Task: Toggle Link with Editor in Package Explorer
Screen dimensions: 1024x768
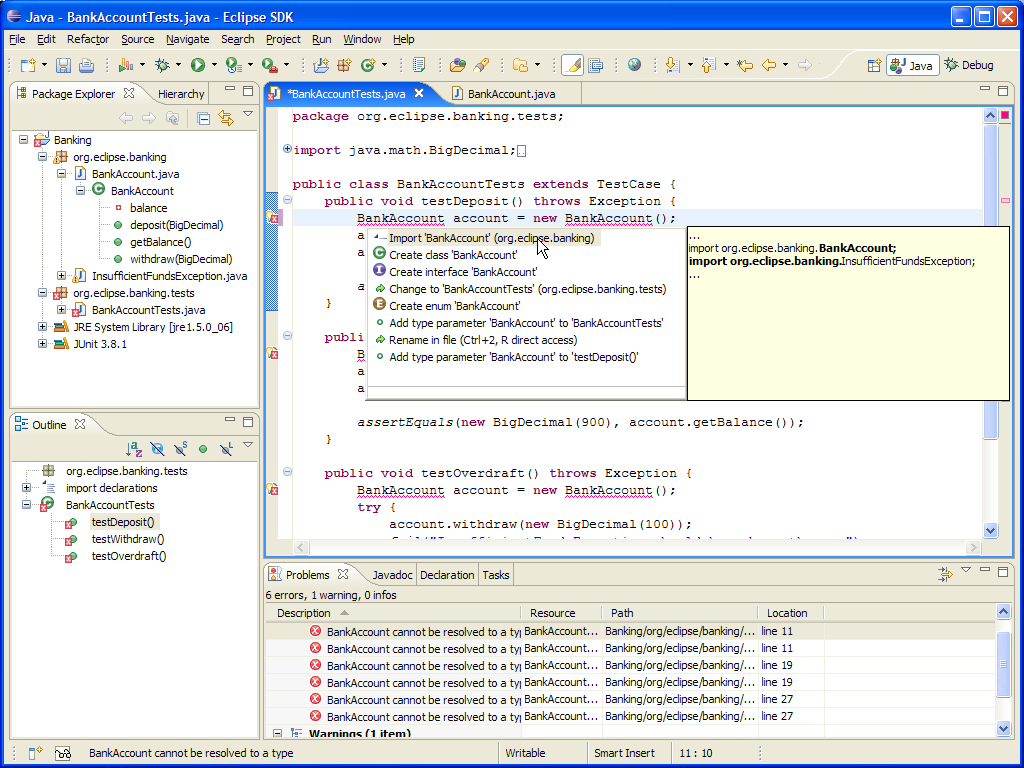Action: [226, 118]
